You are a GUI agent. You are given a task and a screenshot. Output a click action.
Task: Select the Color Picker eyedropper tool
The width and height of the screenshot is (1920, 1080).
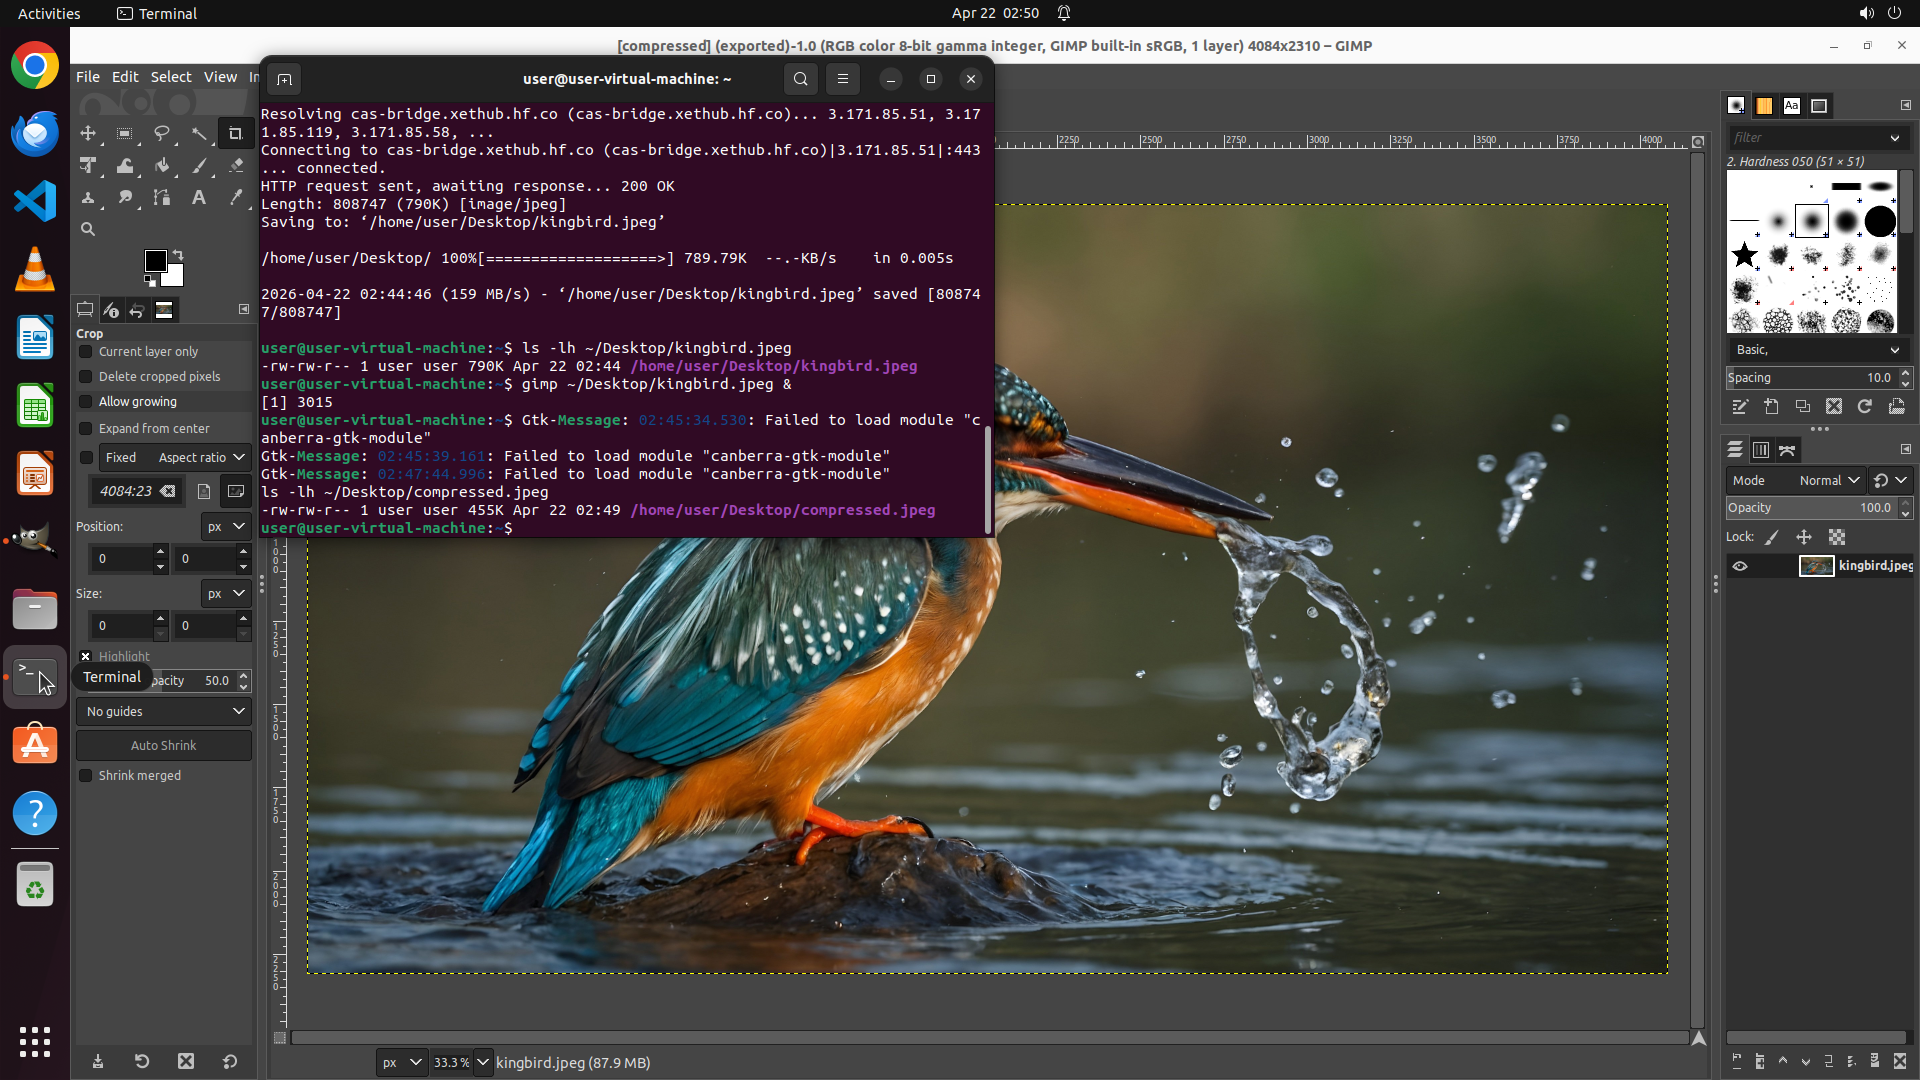(236, 198)
